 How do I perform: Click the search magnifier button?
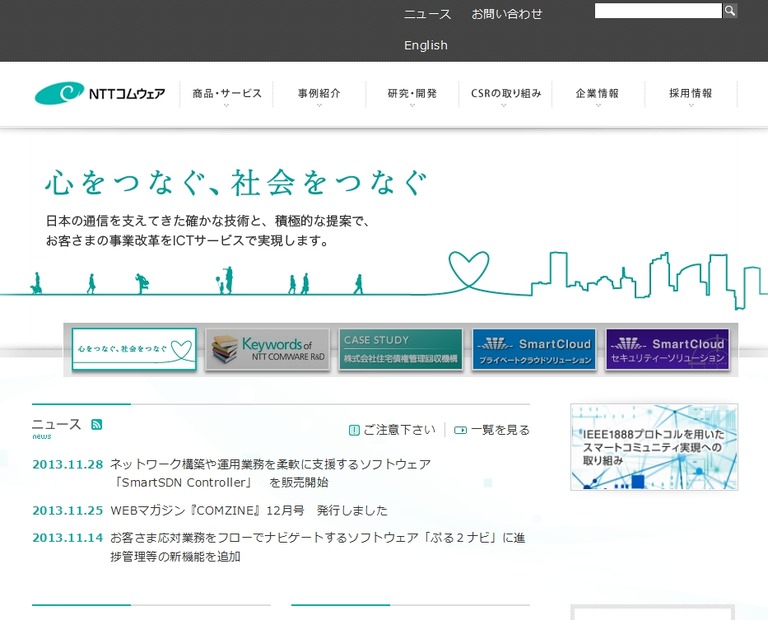[x=730, y=11]
